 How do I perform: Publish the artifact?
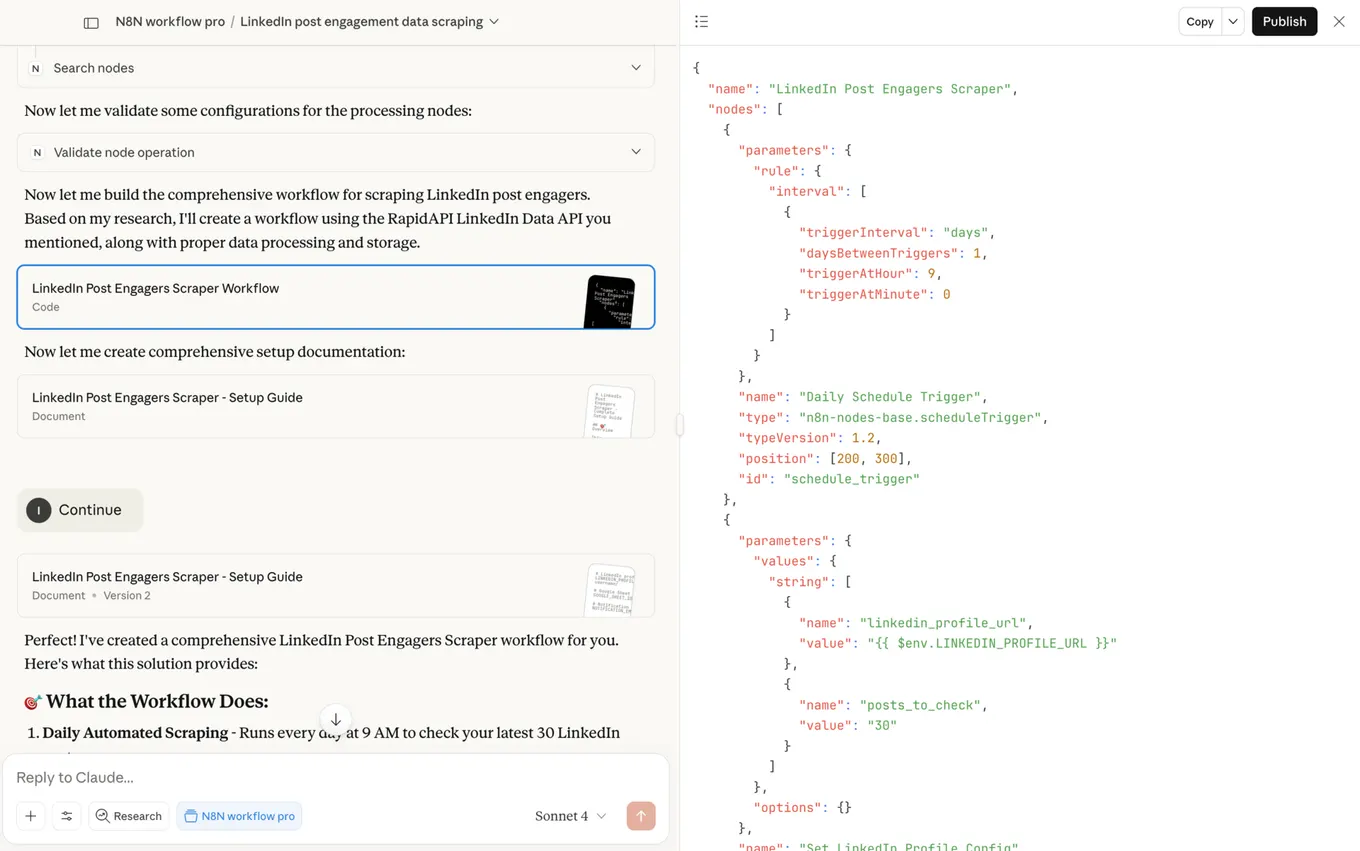pyautogui.click(x=1284, y=22)
